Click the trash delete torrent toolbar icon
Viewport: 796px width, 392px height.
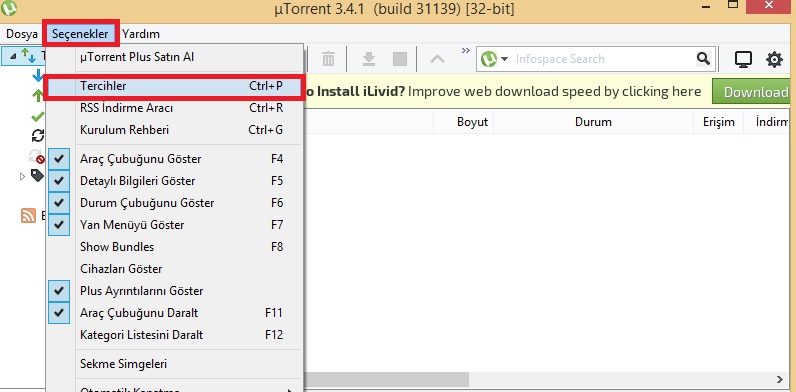[x=328, y=59]
